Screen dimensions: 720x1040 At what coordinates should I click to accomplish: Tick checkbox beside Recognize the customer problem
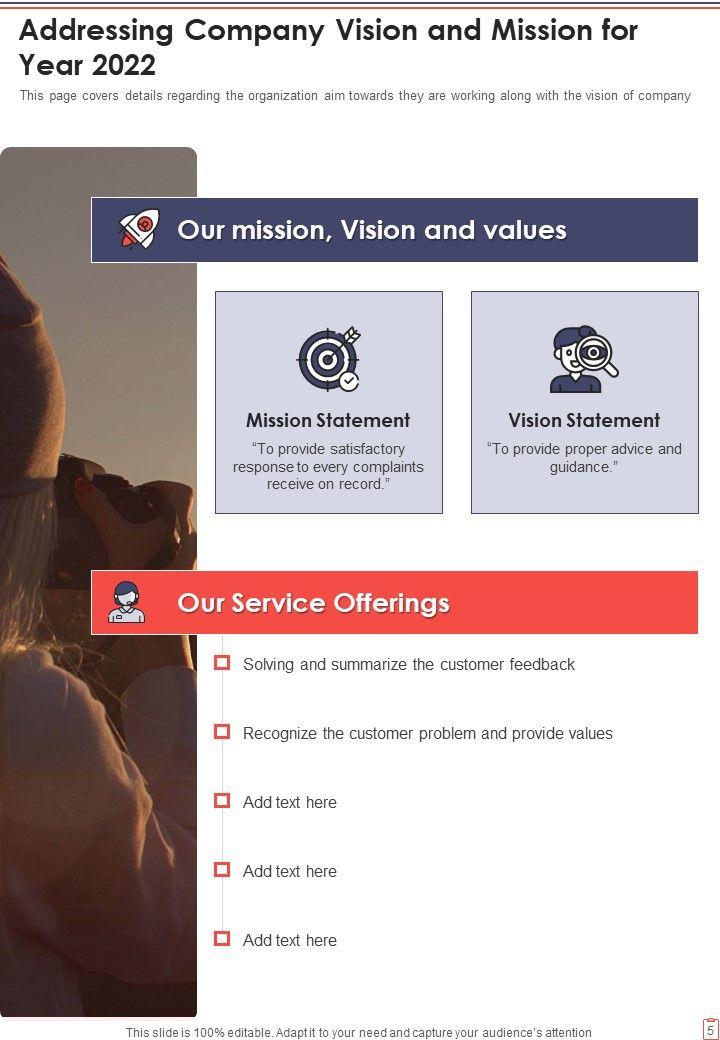222,732
